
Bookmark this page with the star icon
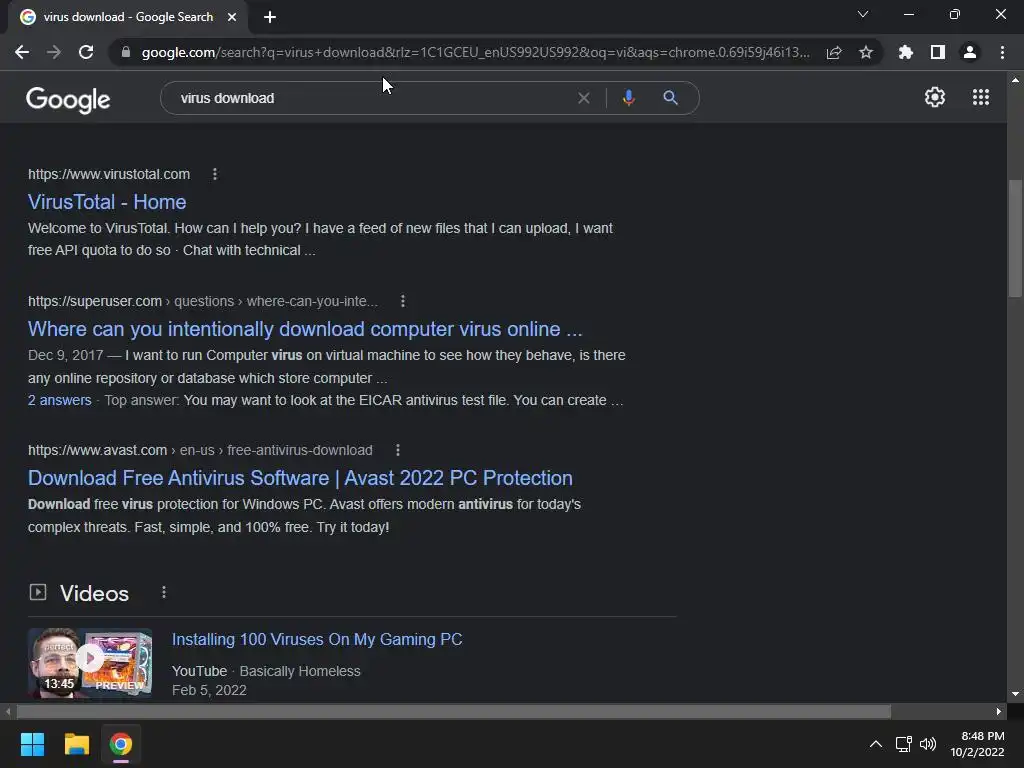point(866,52)
